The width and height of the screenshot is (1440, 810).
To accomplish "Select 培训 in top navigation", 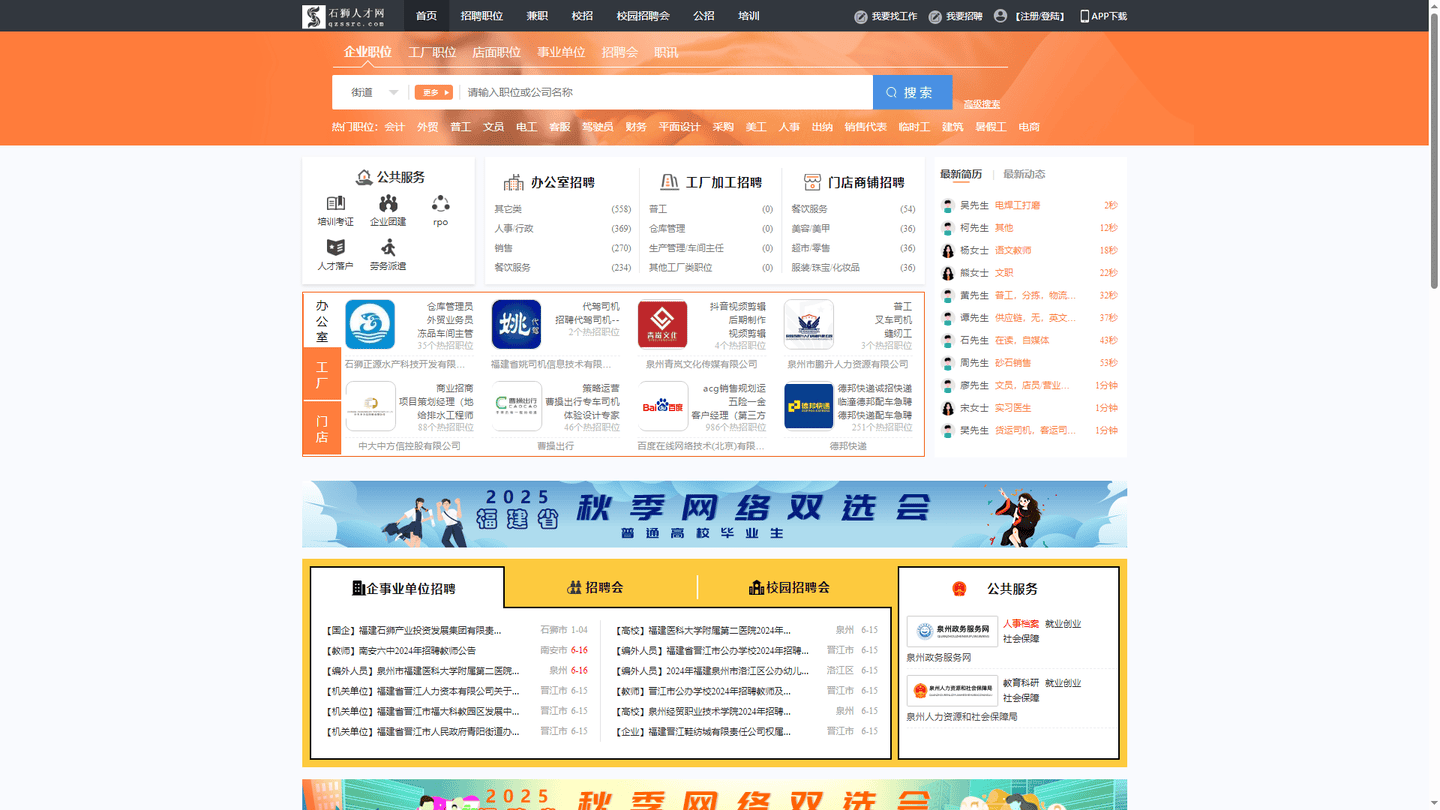I will pos(749,16).
